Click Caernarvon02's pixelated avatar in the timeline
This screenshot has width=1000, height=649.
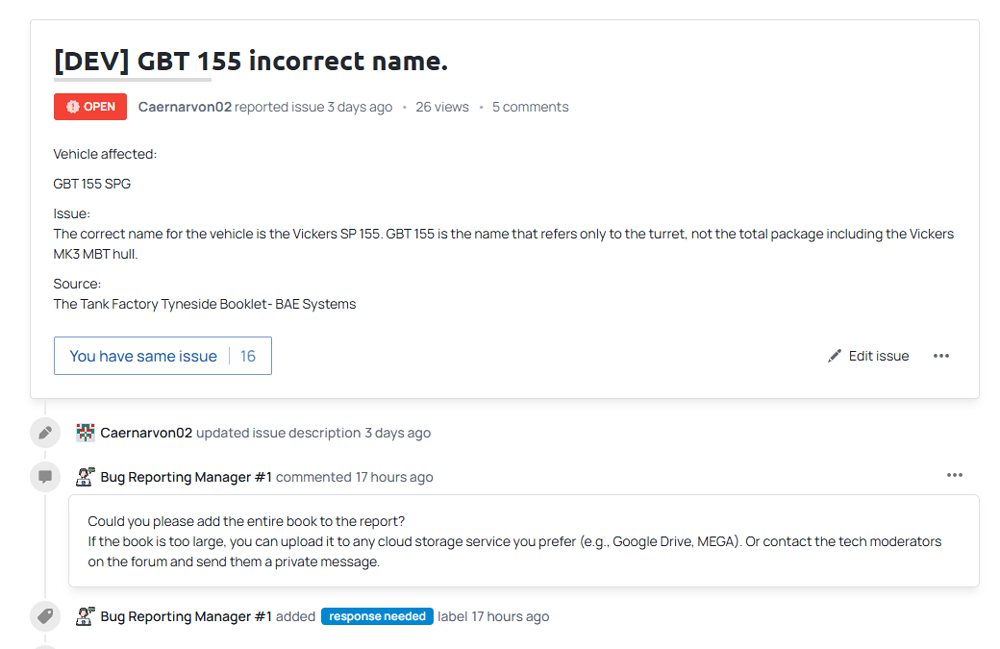85,433
